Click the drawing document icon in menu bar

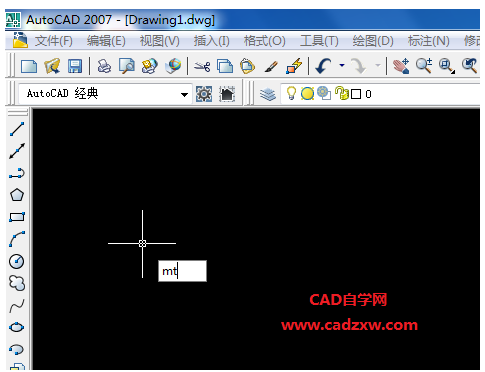pyautogui.click(x=20, y=40)
